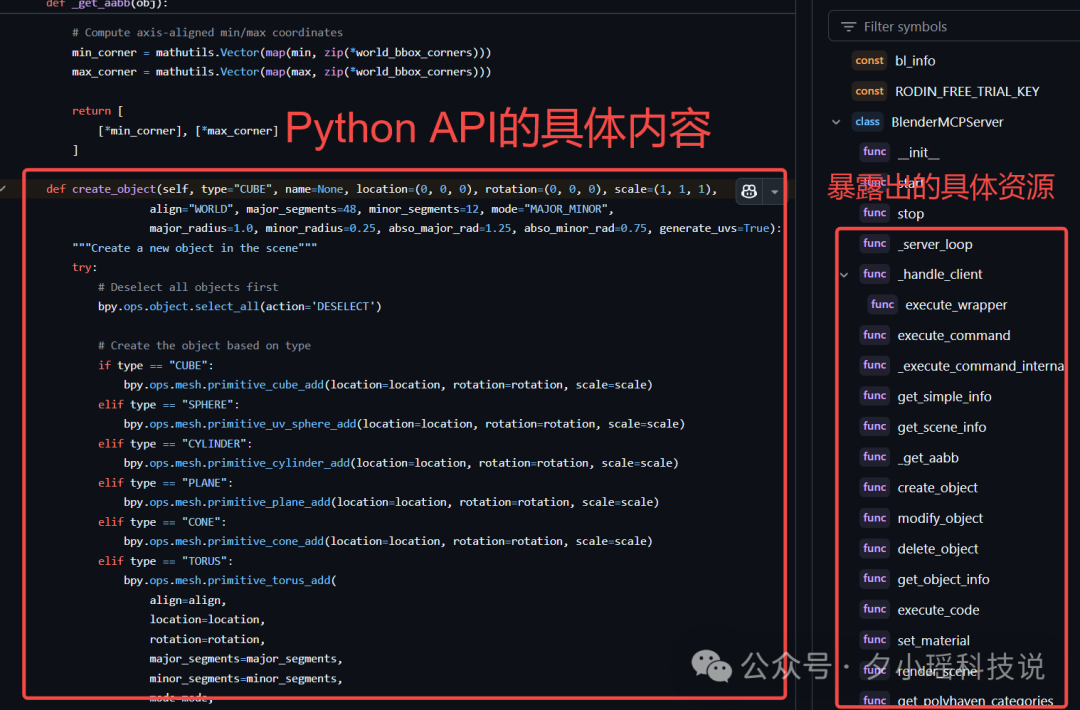The image size is (1080, 710).
Task: Click primitive_cube_add call in the code
Action: 265,385
